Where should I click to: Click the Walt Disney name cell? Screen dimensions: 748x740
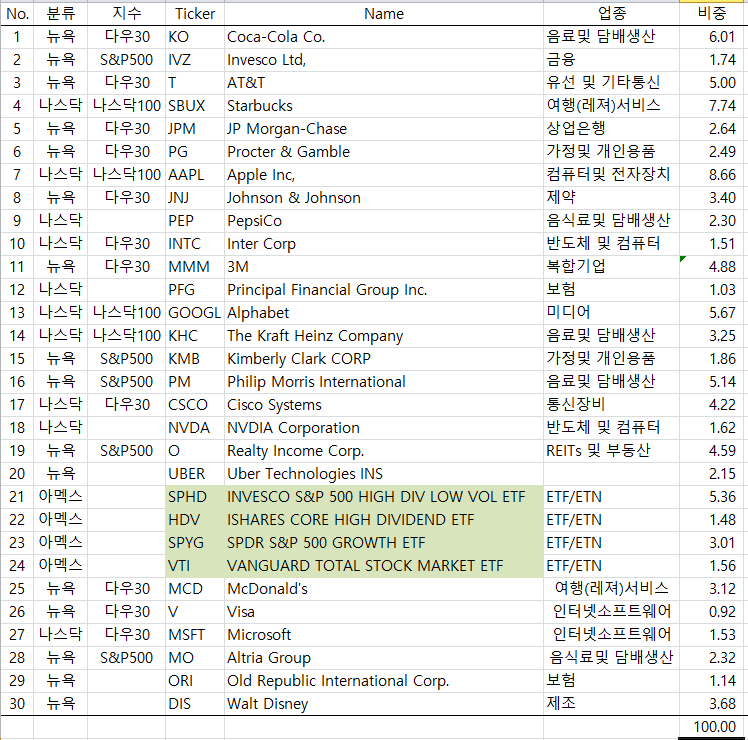tap(384, 703)
